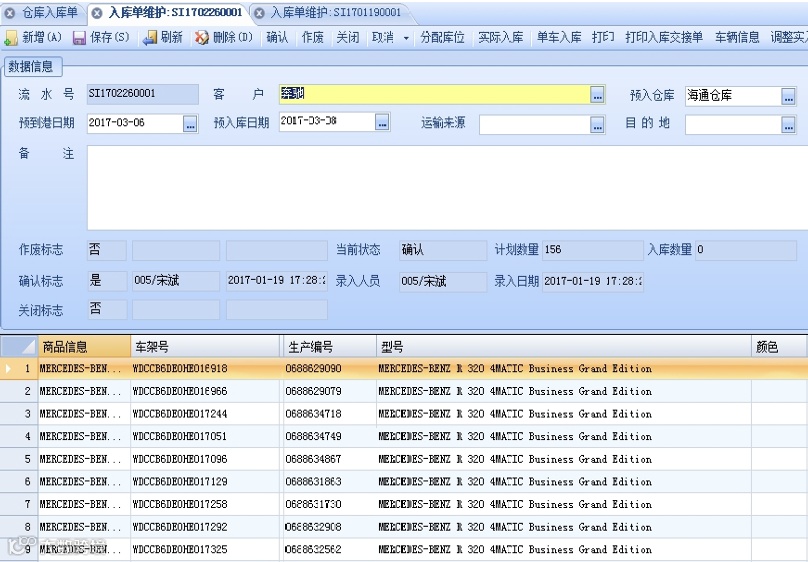
Task: Click the 保存(S) save disk icon
Action: pos(79,38)
